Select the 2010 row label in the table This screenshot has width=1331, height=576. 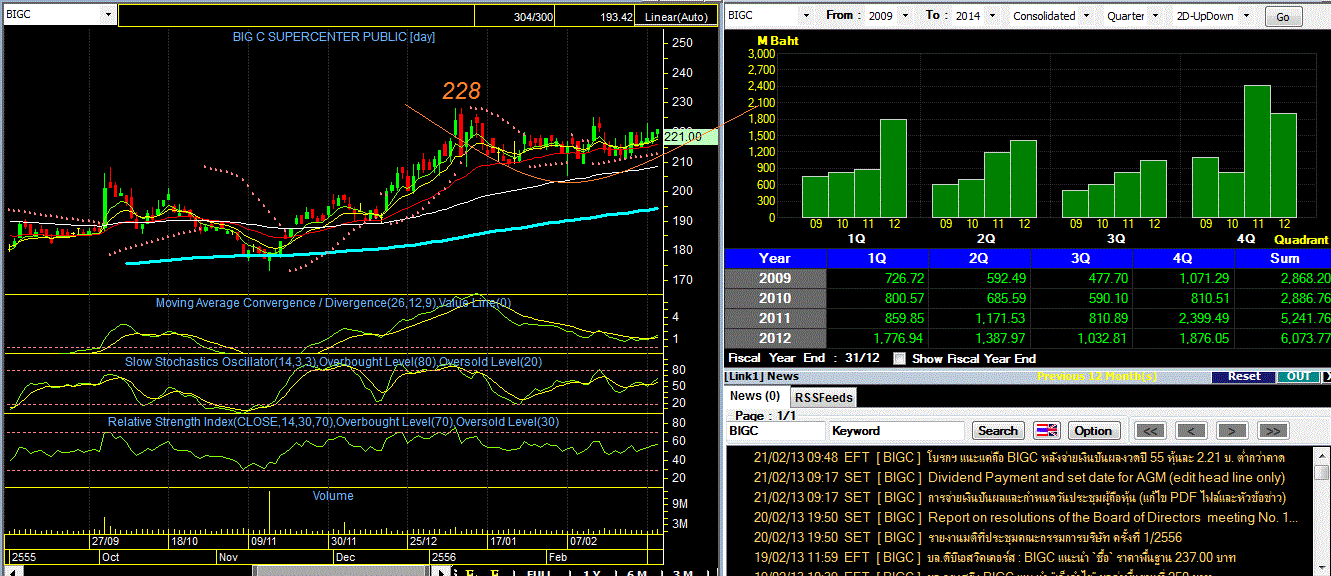775,298
